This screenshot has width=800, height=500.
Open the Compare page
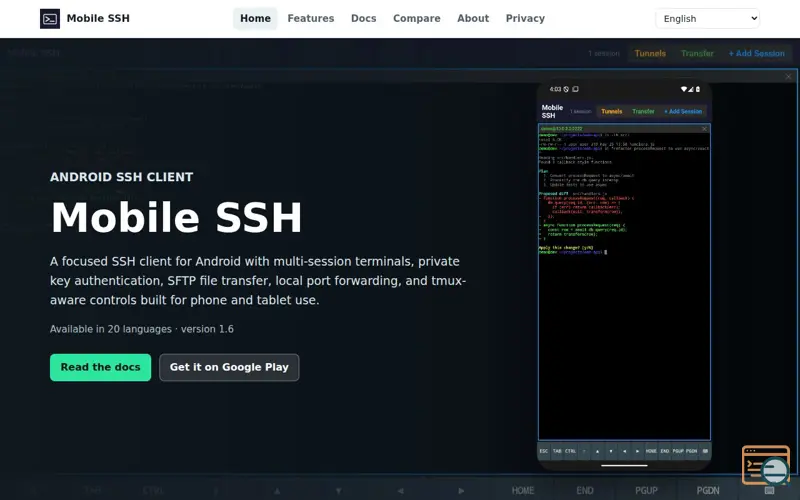pos(416,18)
